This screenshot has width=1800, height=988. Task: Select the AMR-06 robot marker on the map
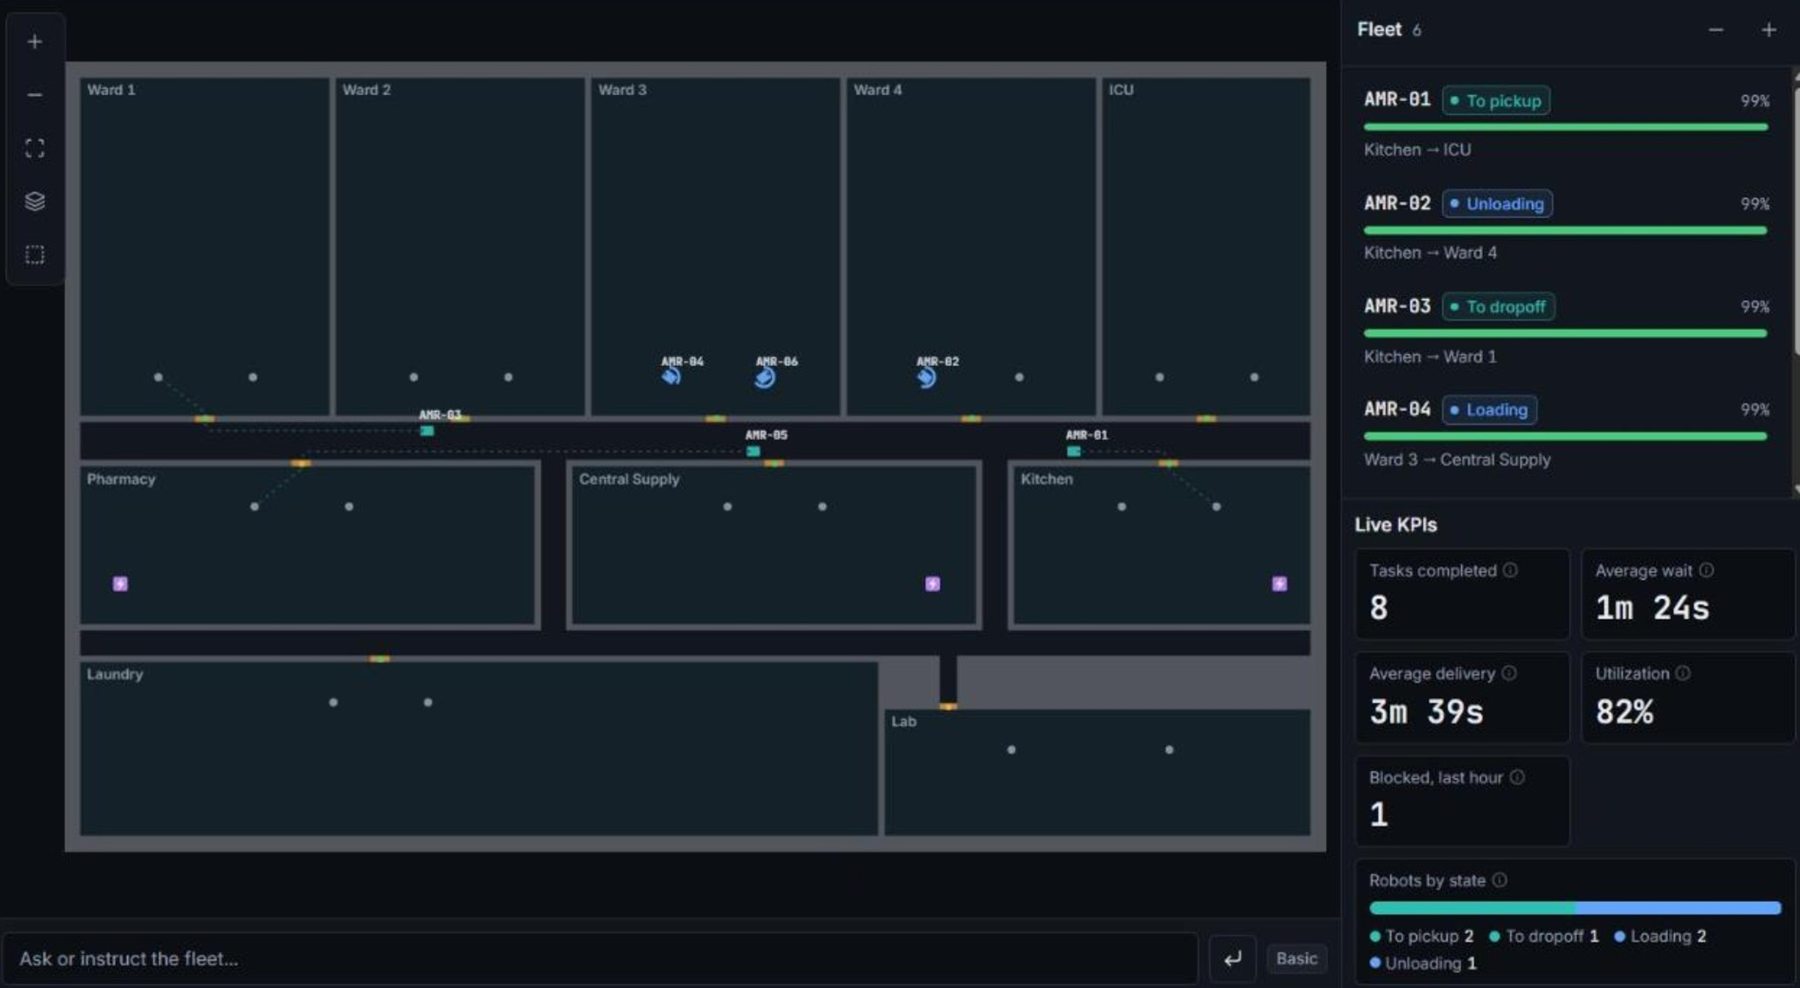pos(765,377)
